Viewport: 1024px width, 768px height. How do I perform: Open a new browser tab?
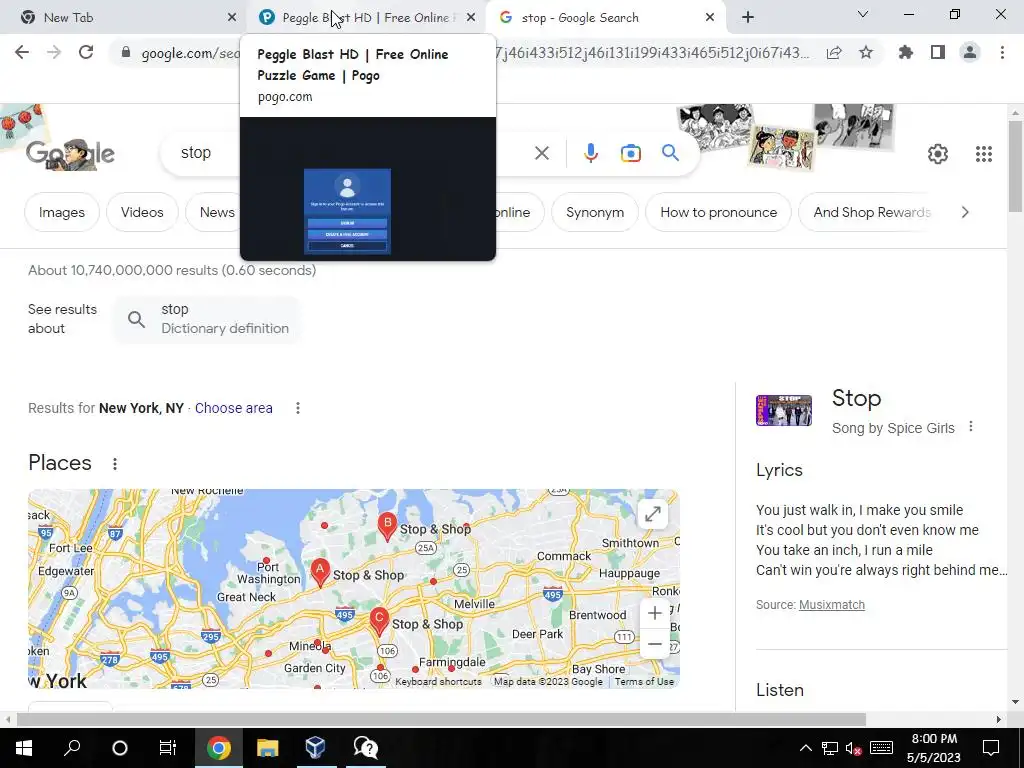click(748, 17)
